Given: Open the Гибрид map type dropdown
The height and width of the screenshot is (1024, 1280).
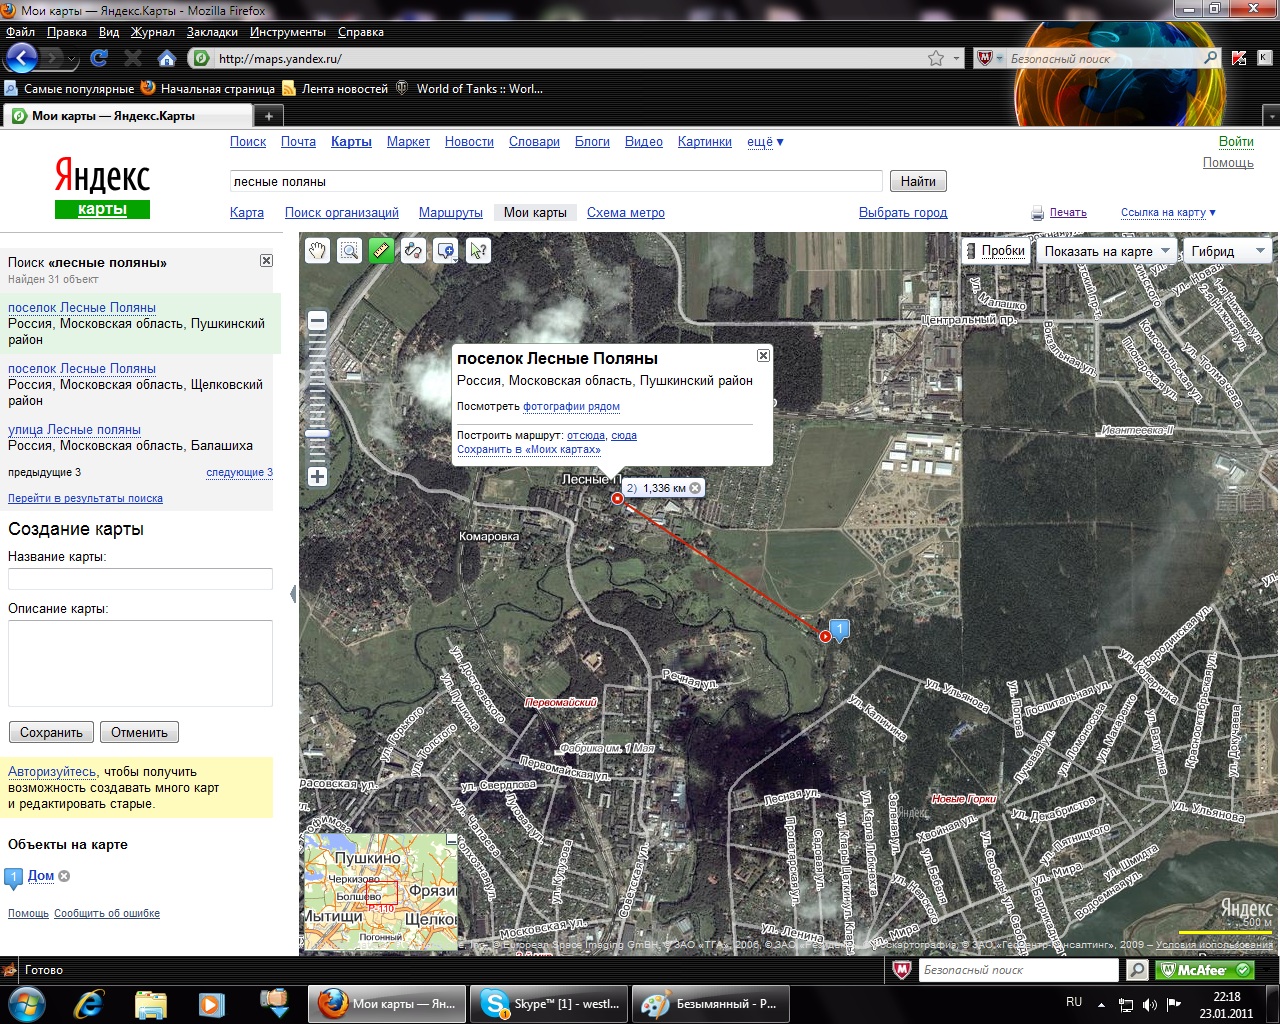Looking at the screenshot, I should (1227, 251).
